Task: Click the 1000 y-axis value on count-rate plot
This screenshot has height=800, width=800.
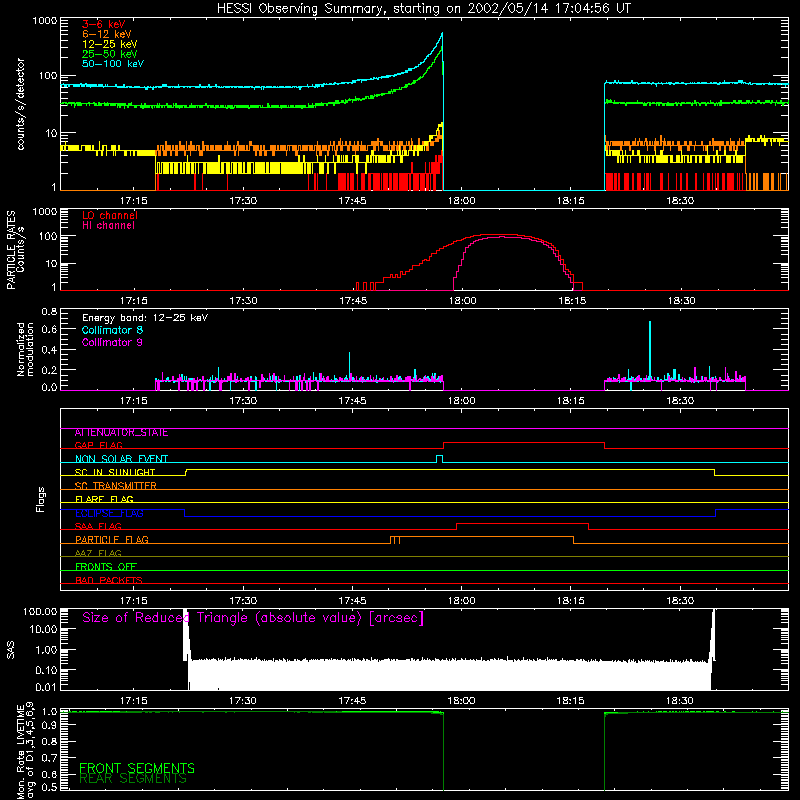Action: (44, 21)
